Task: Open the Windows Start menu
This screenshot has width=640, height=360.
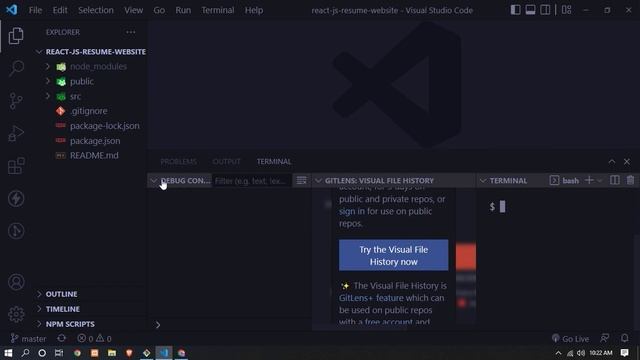Action: [8, 353]
